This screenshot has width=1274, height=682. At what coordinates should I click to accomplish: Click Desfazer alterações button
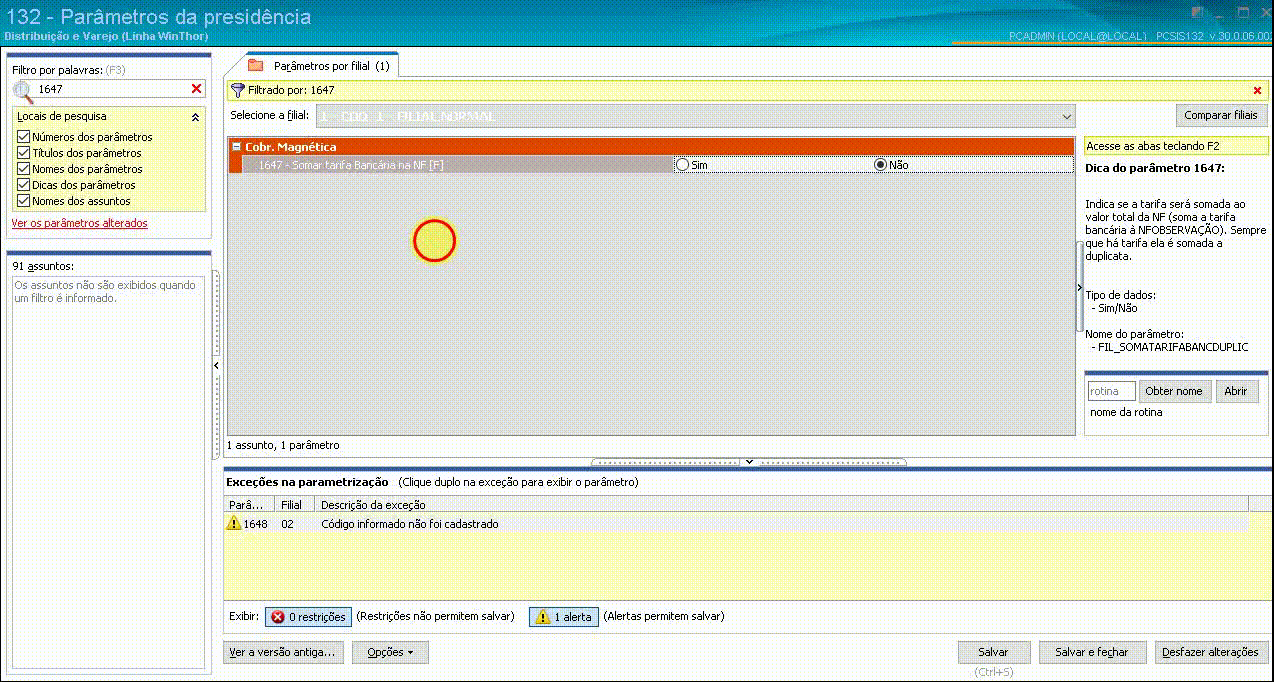pos(1211,652)
